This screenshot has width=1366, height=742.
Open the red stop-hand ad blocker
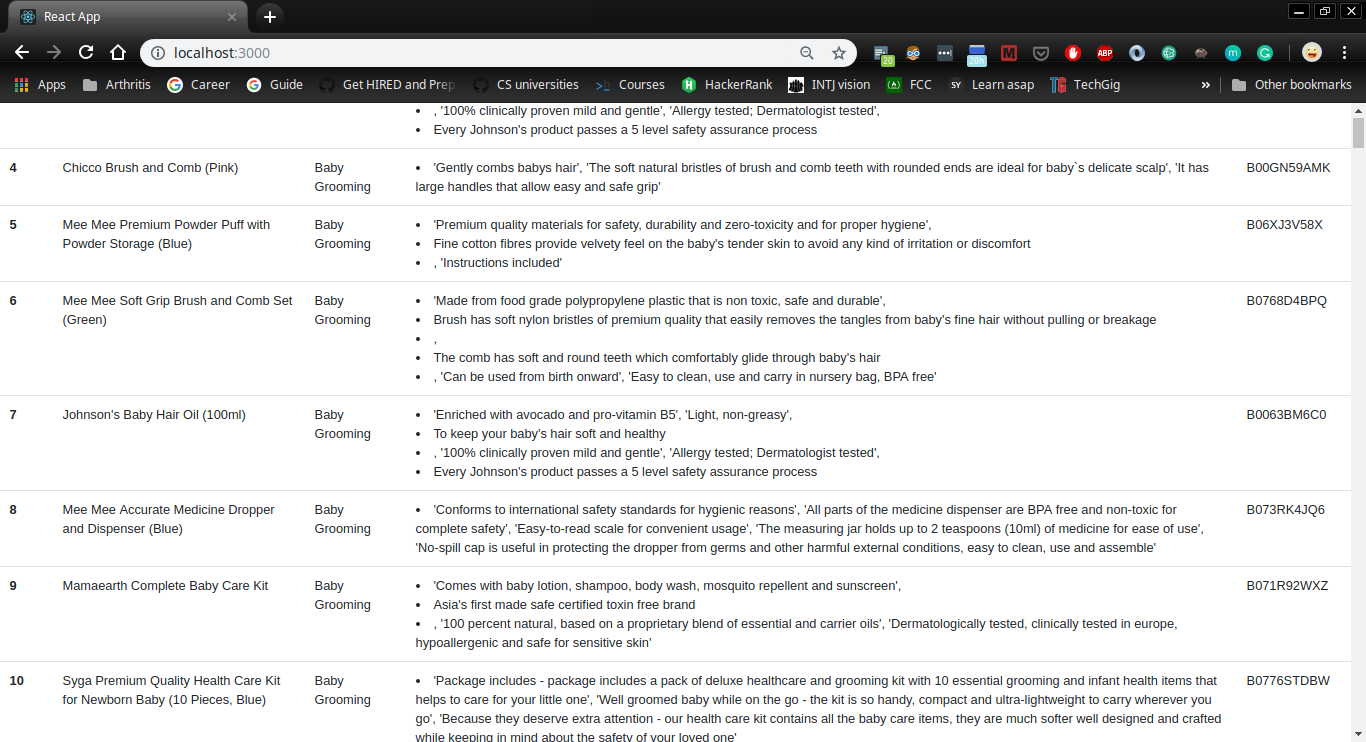pyautogui.click(x=1073, y=53)
